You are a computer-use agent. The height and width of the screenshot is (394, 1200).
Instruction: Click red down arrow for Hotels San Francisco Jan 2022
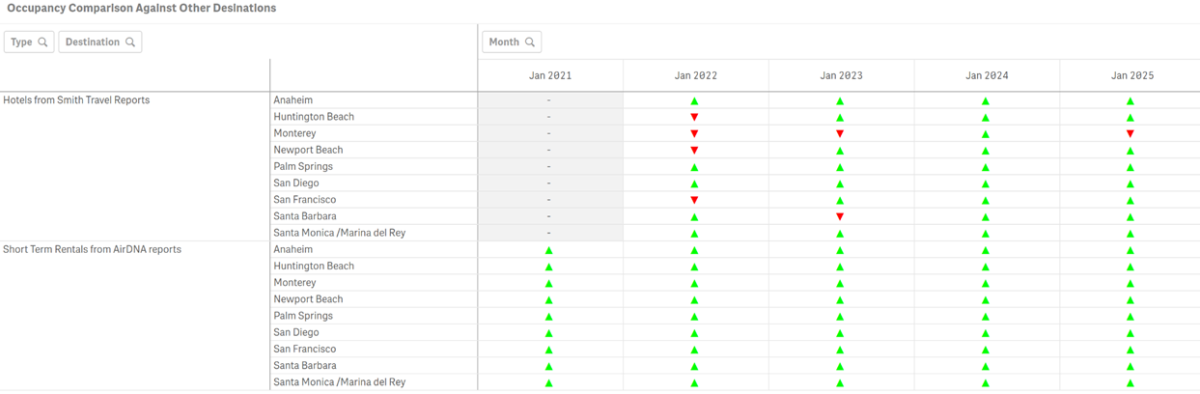click(694, 200)
